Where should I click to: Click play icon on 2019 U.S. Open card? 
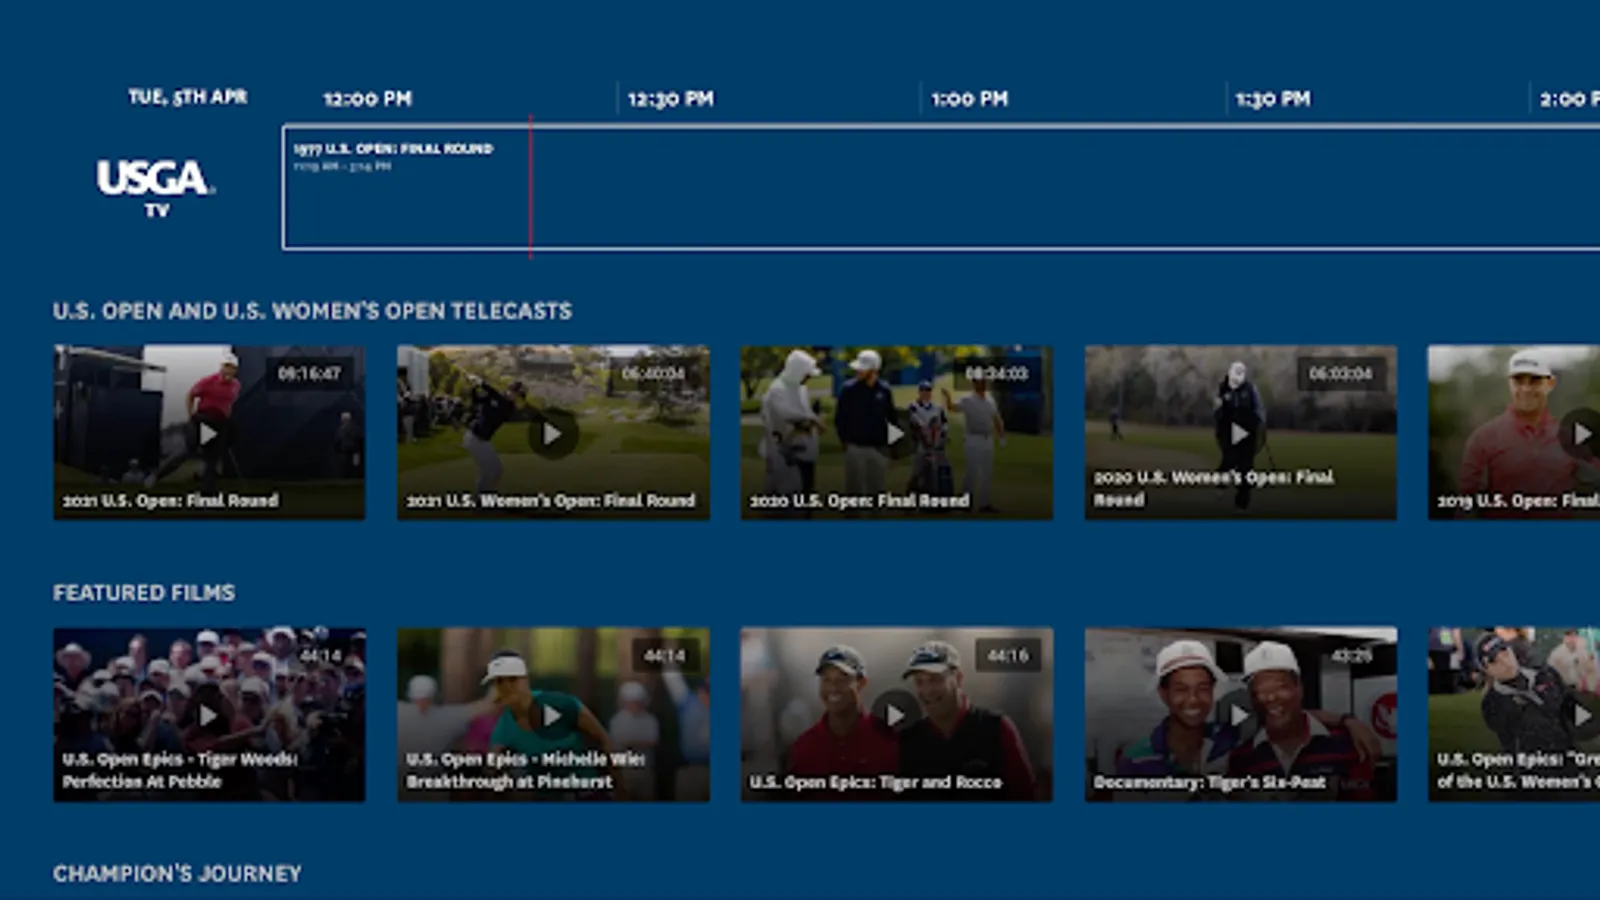pos(1582,434)
